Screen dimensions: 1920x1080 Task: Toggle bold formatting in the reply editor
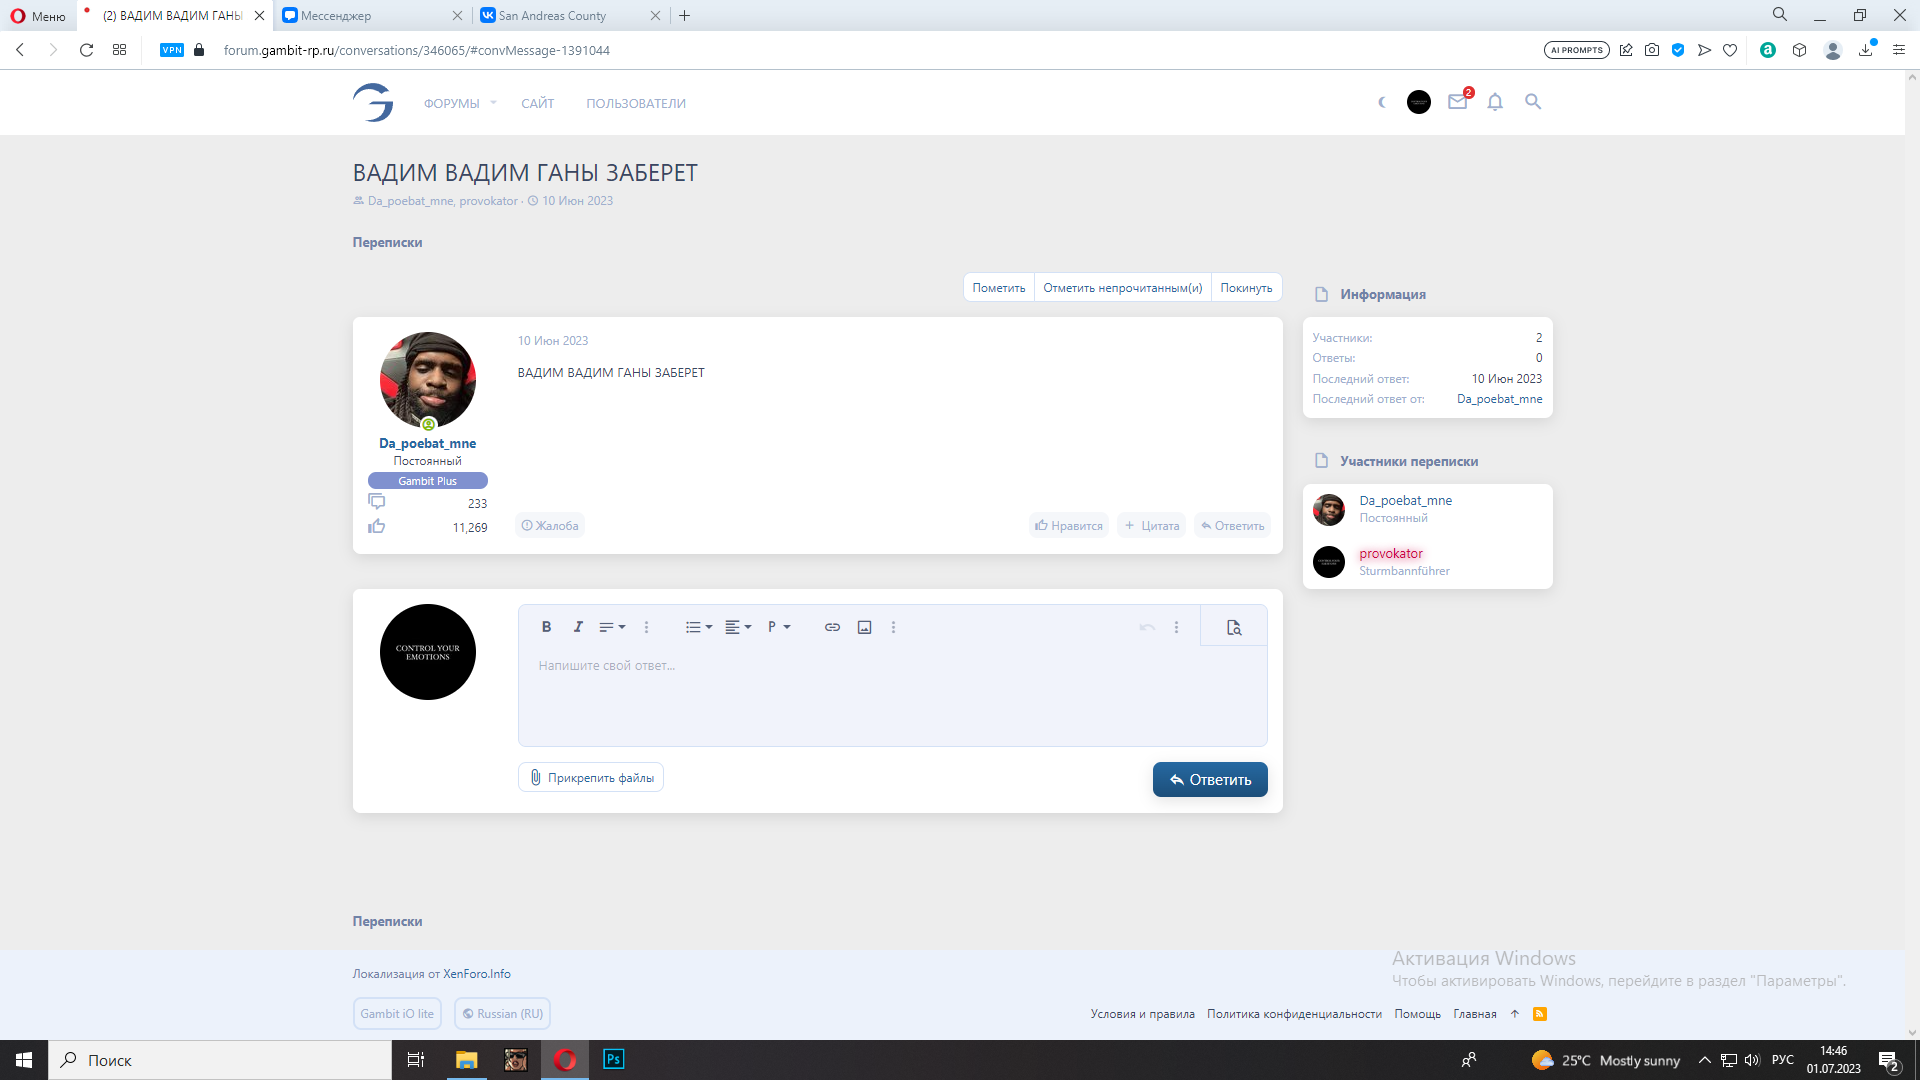546,627
